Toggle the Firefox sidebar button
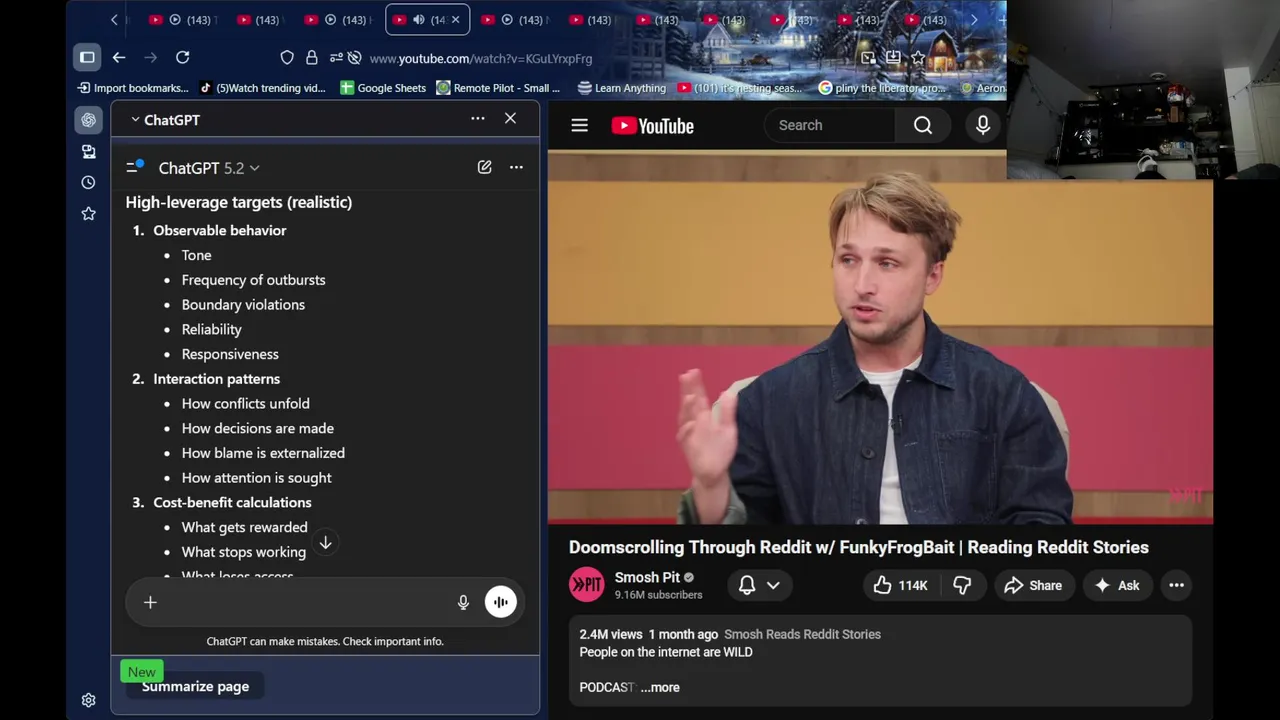The height and width of the screenshot is (720, 1280). [x=87, y=57]
